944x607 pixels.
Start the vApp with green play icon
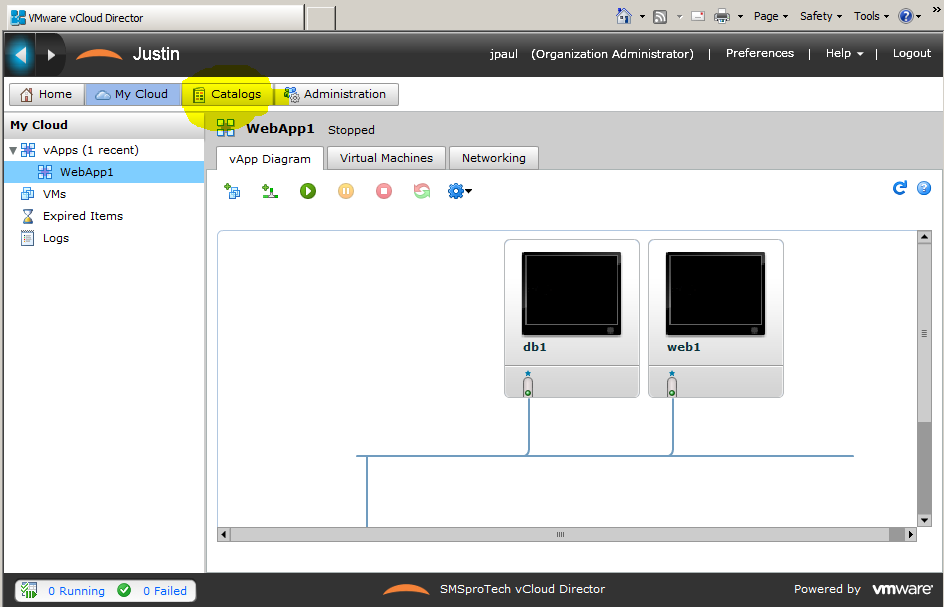(308, 191)
